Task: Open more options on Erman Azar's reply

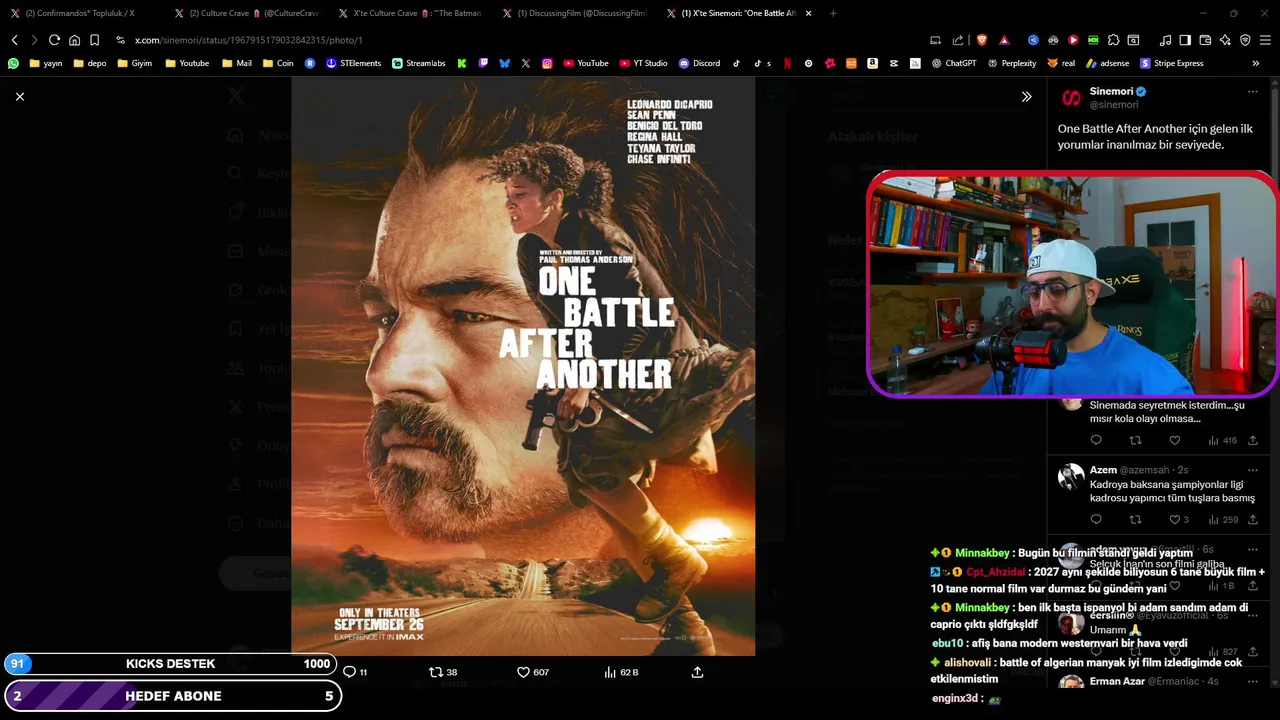Action: click(1252, 681)
